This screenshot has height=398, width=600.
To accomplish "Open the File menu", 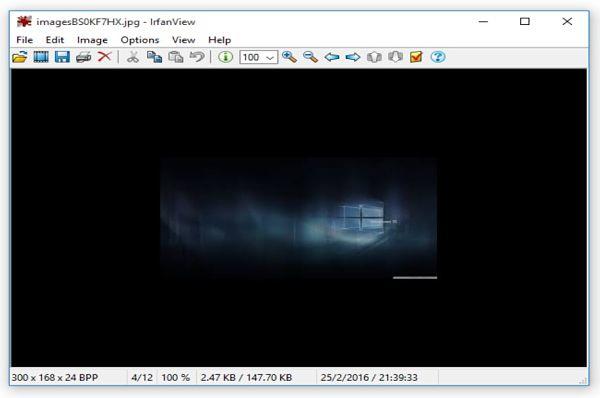I will click(x=24, y=40).
